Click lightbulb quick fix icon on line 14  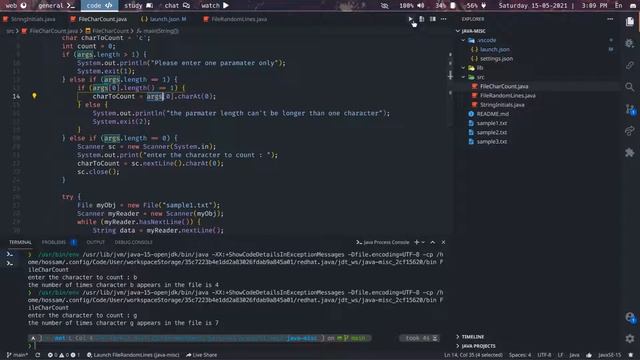[34, 96]
